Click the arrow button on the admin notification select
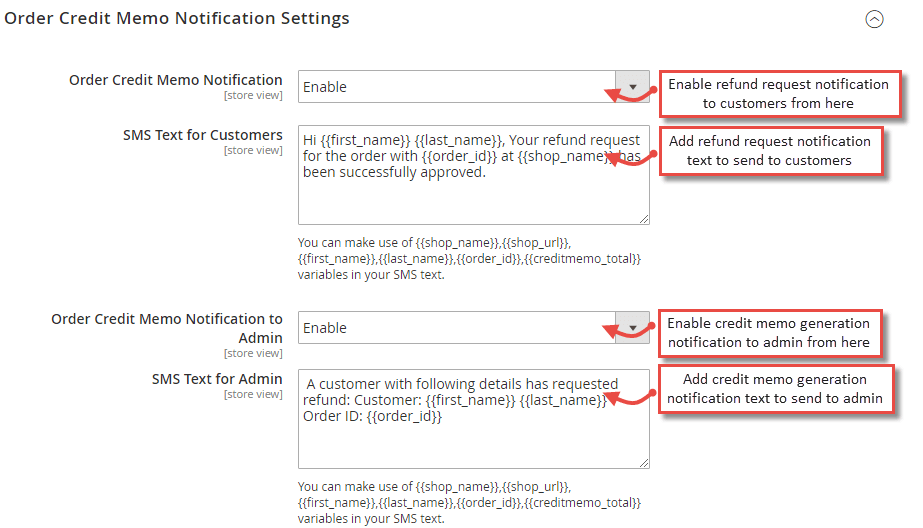923x528 pixels. click(632, 328)
